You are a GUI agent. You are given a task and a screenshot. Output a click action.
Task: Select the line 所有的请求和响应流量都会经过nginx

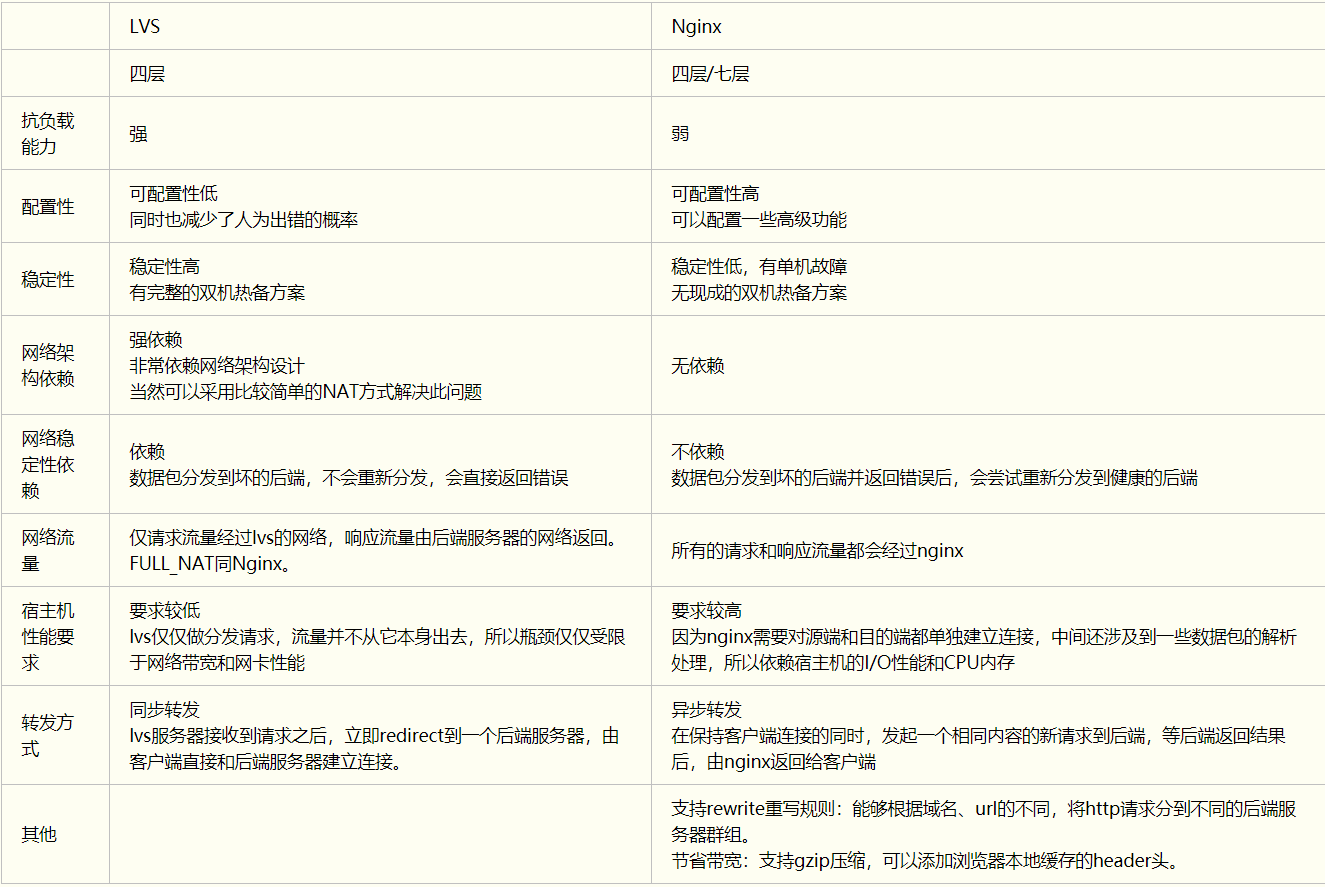[818, 550]
